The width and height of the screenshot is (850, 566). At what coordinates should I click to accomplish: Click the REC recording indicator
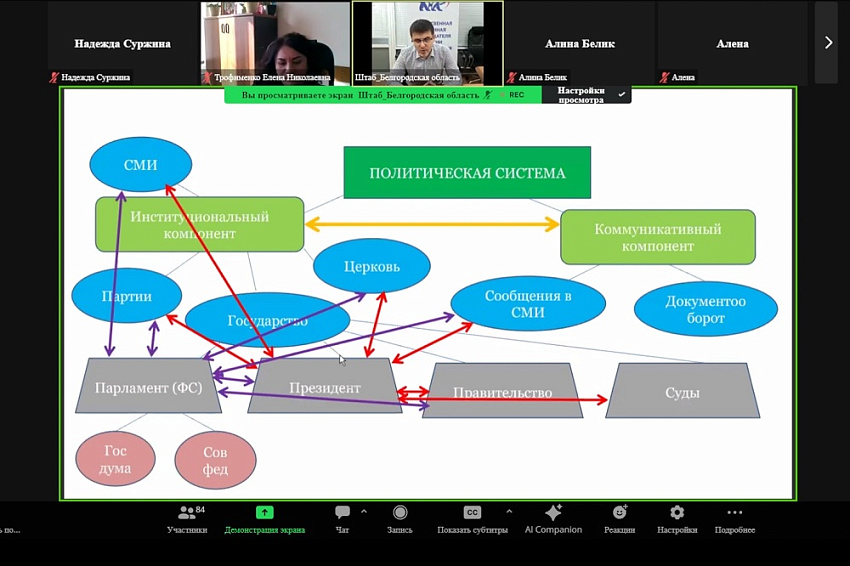(x=516, y=95)
